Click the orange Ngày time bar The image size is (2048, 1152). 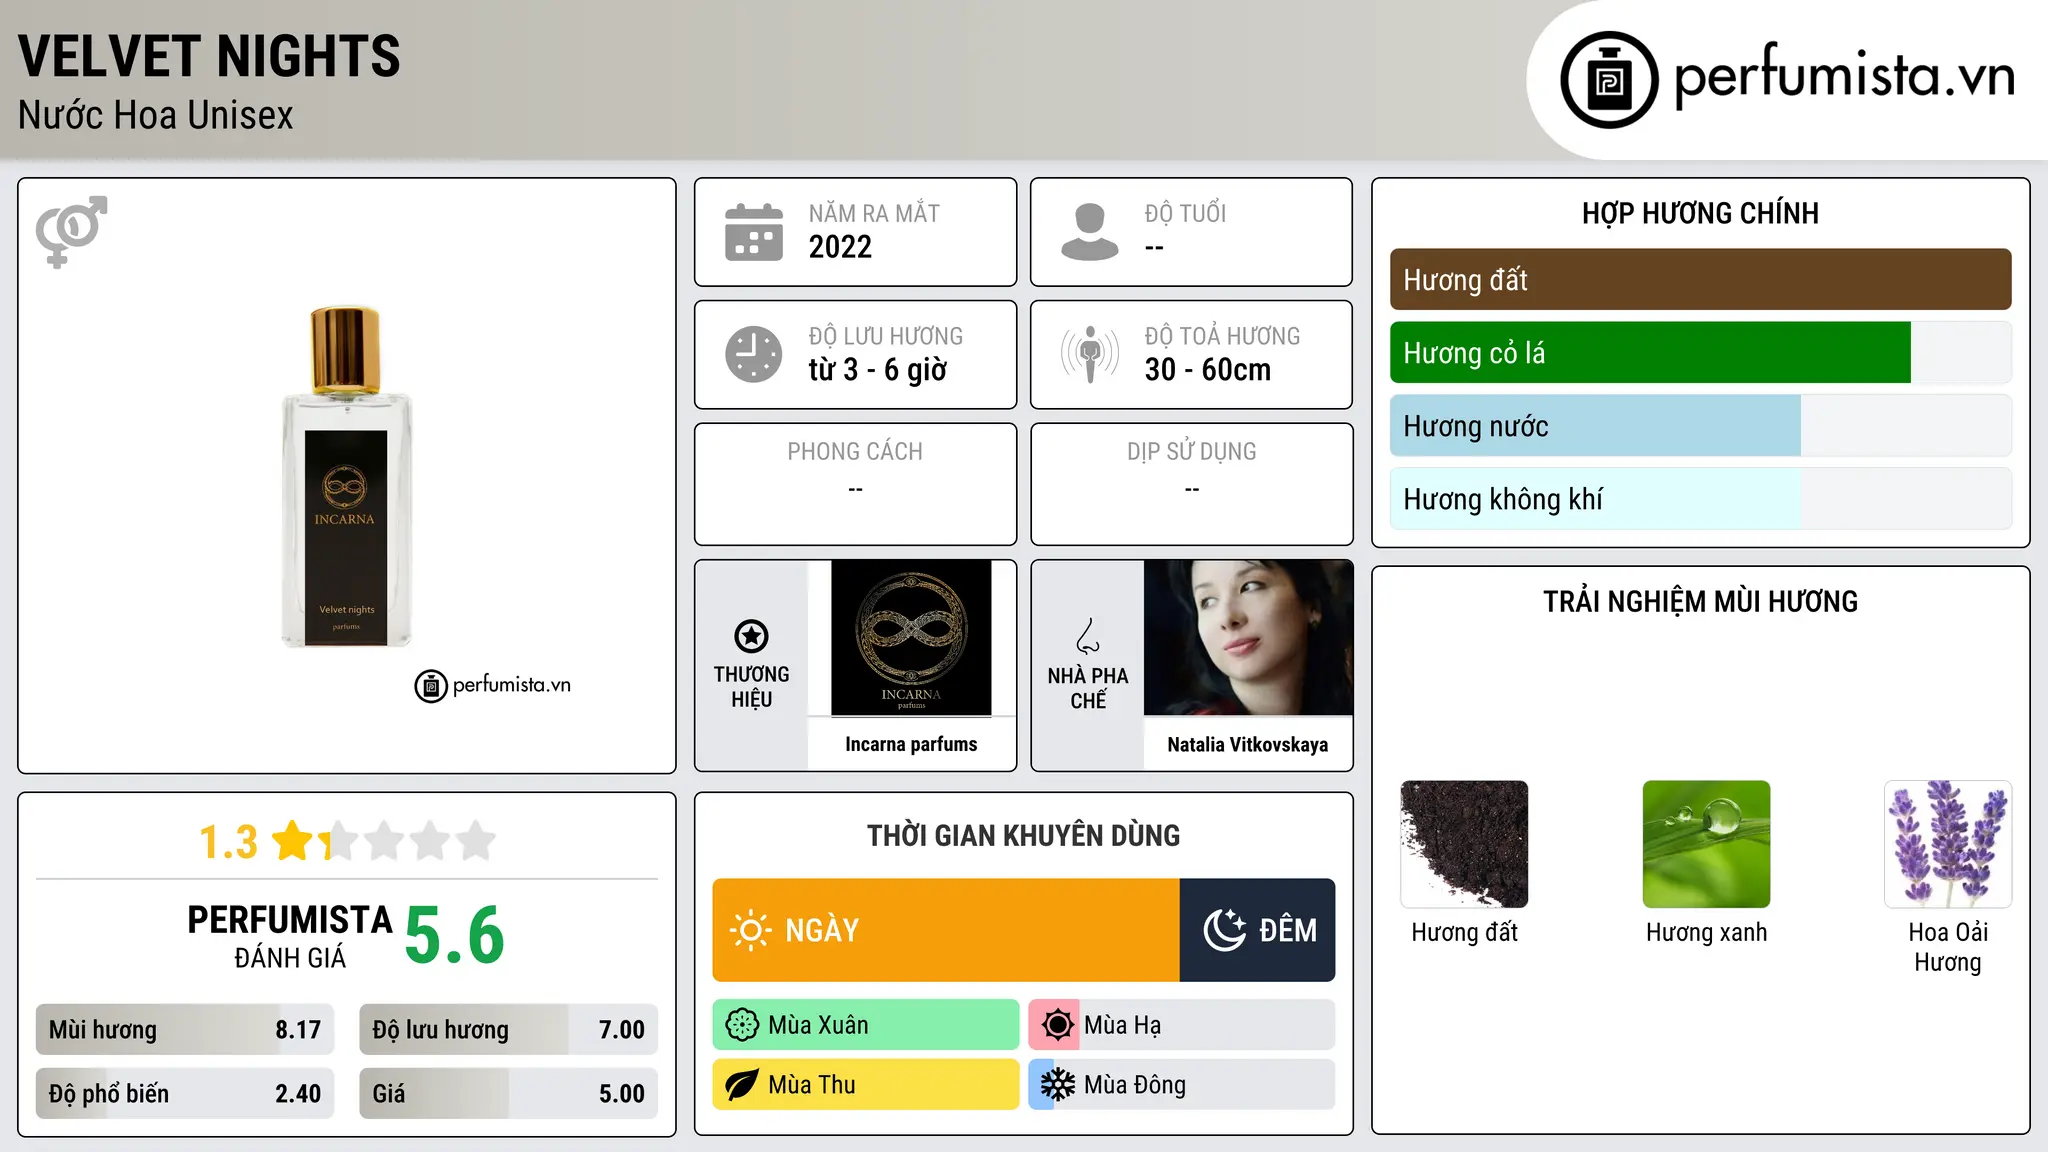click(x=946, y=930)
